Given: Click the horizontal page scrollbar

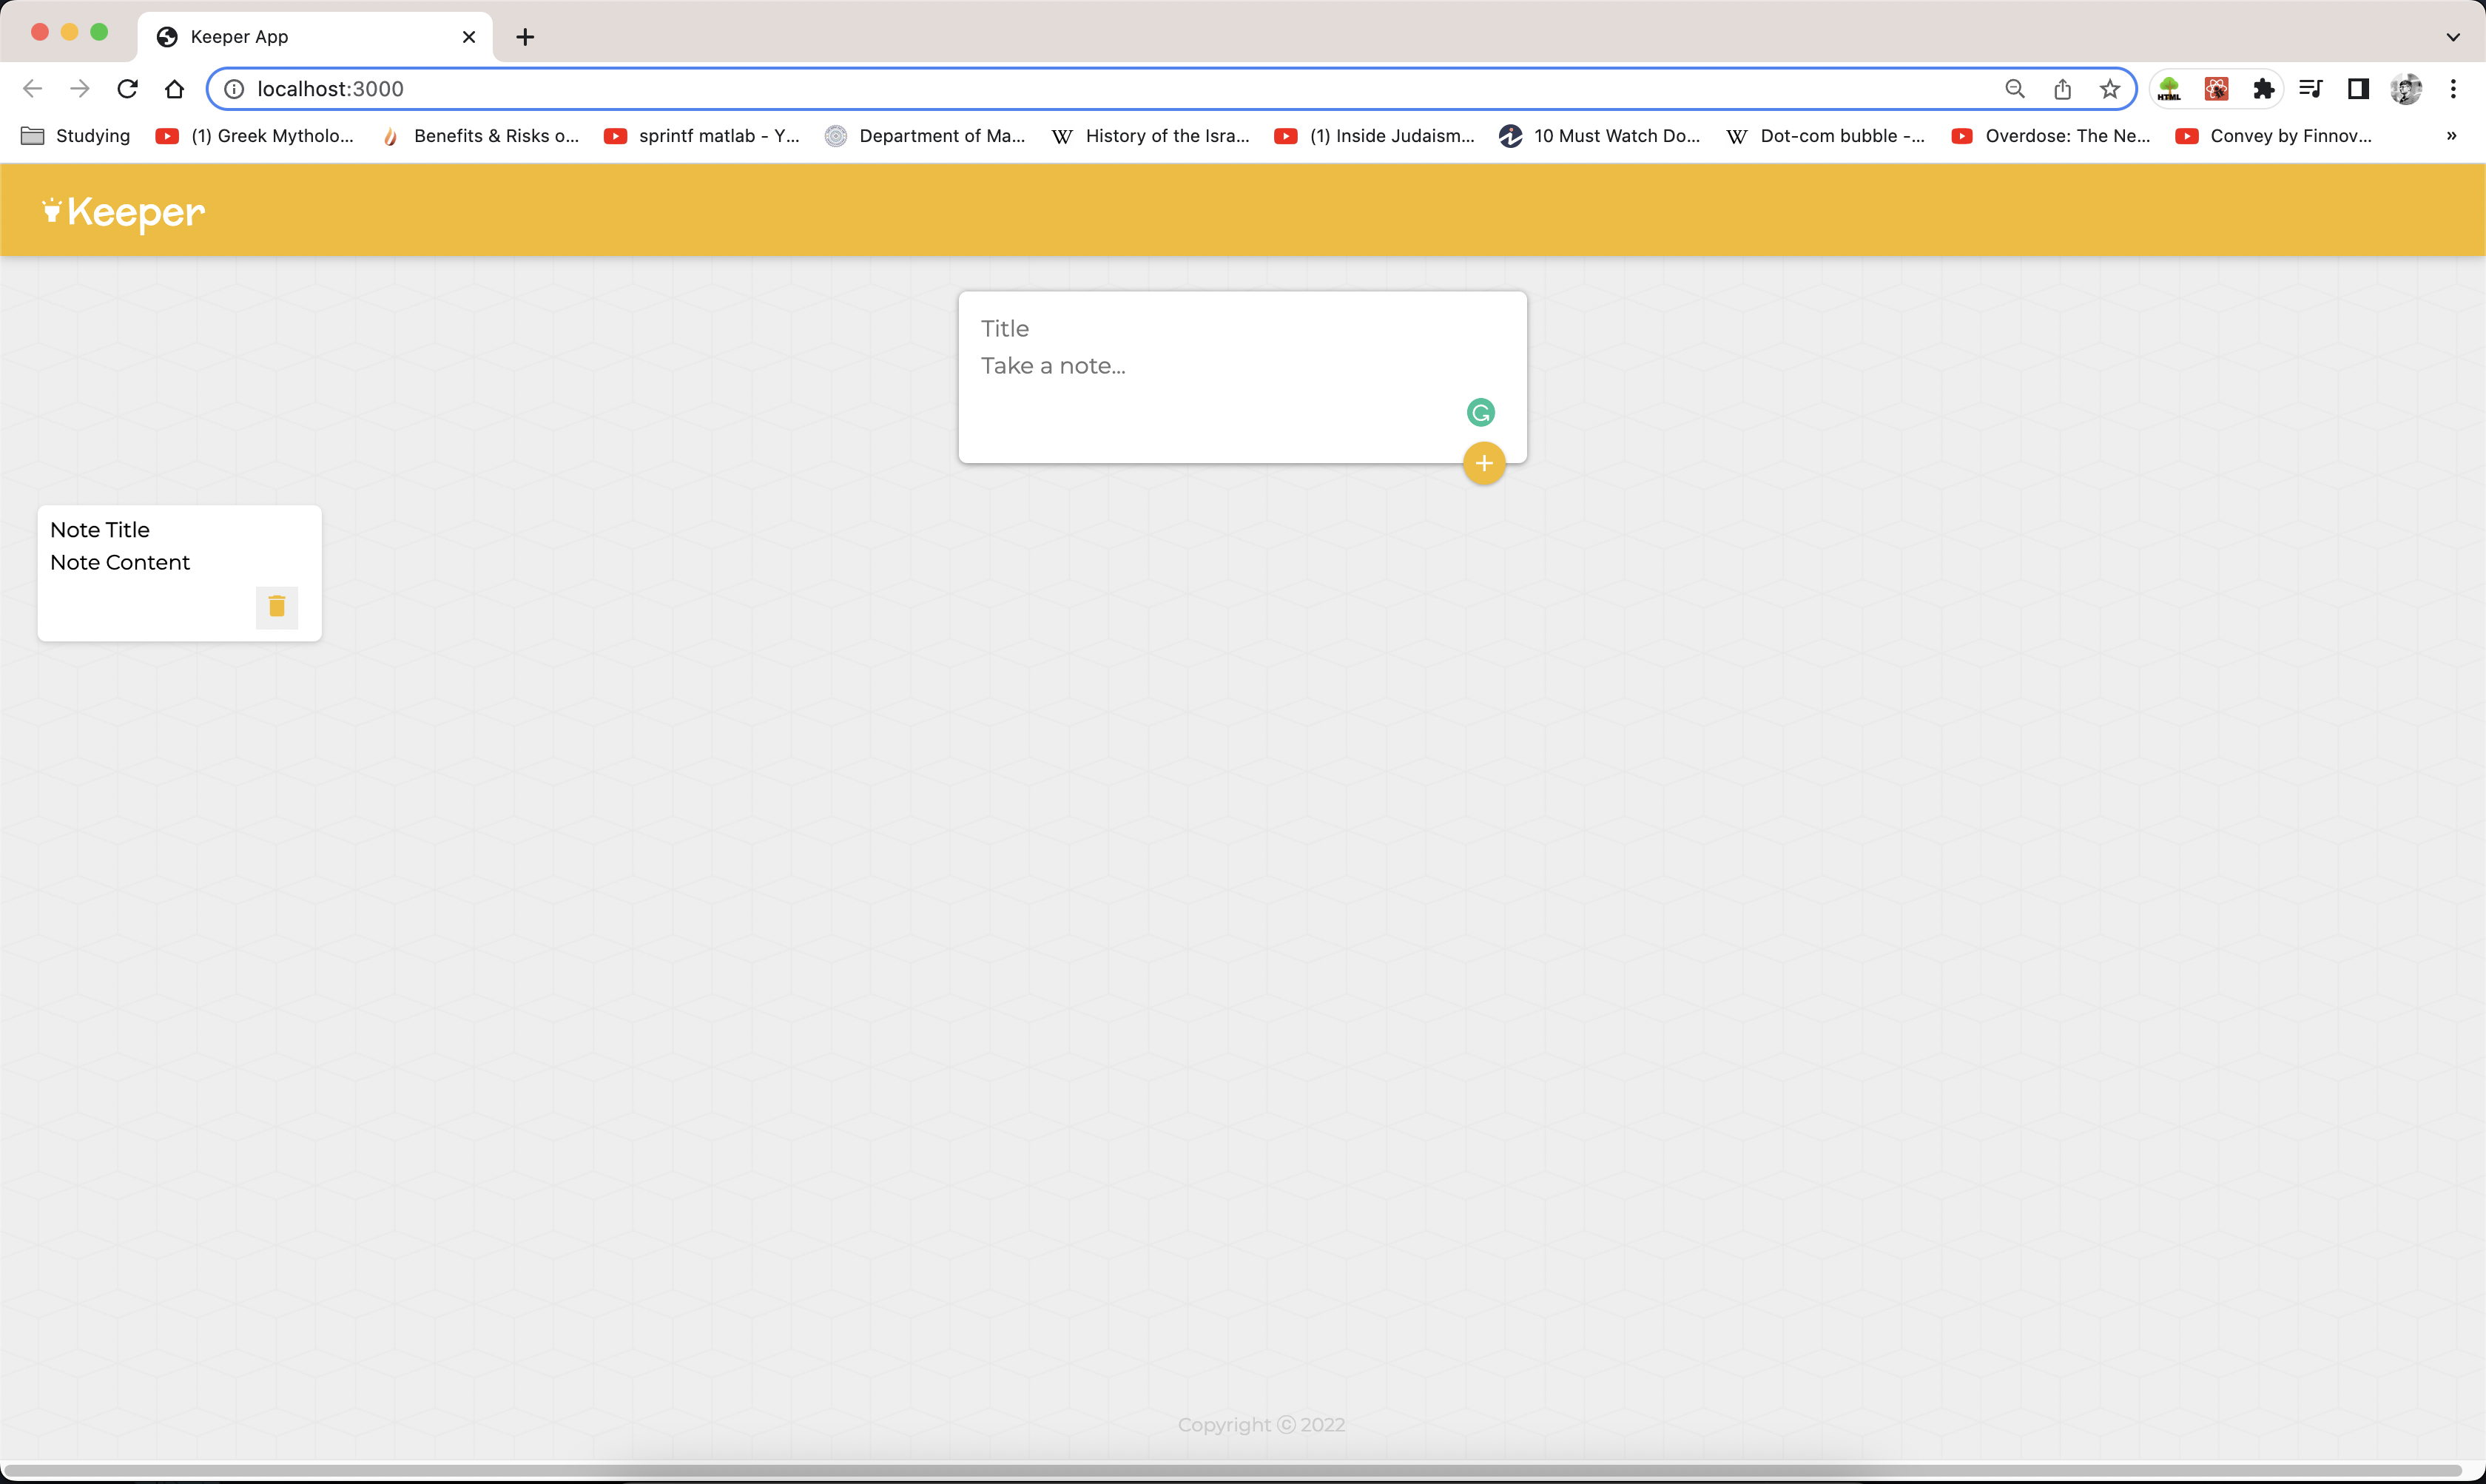Looking at the screenshot, I should click(x=1232, y=1471).
